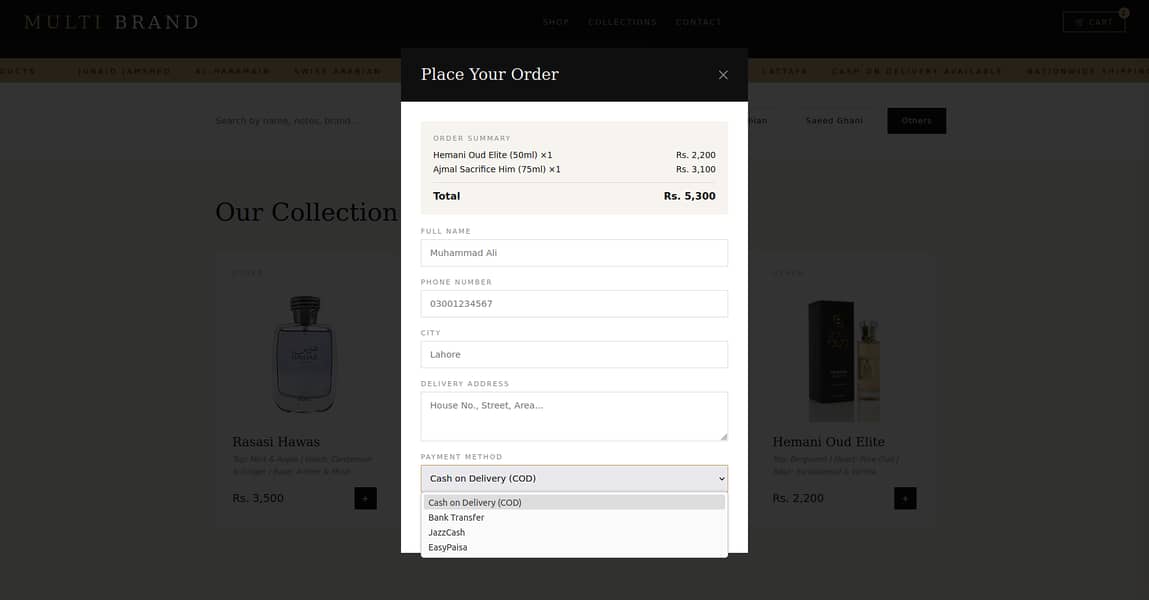Add Hemani Oud Elite to cart
Viewport: 1149px width, 600px height.
pos(905,498)
